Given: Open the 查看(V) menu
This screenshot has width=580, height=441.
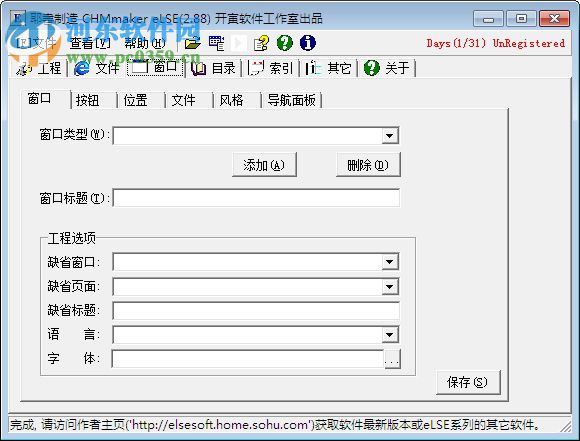Looking at the screenshot, I should click(x=90, y=43).
